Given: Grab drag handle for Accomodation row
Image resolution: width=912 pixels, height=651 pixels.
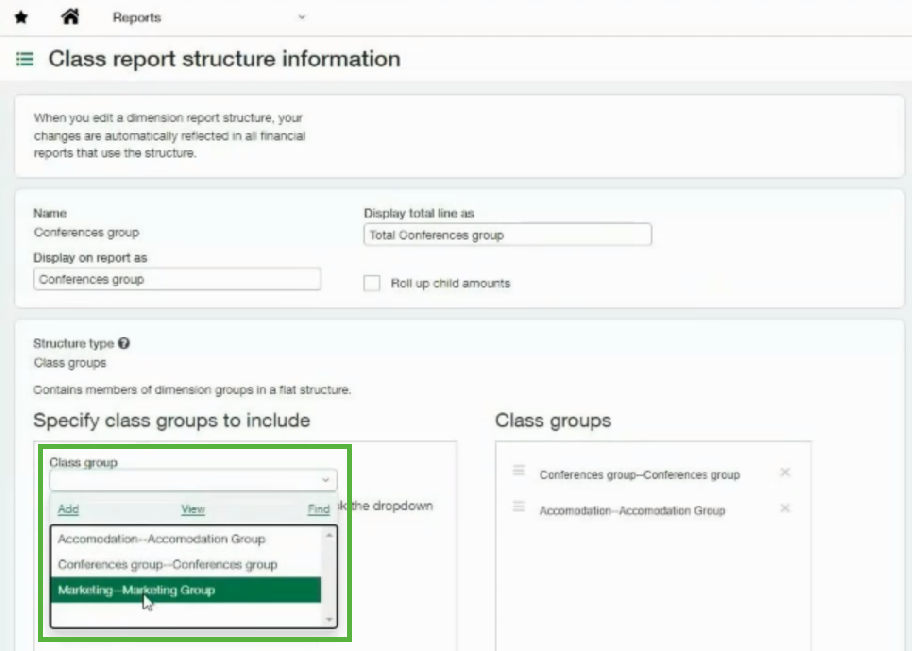Looking at the screenshot, I should point(519,507).
